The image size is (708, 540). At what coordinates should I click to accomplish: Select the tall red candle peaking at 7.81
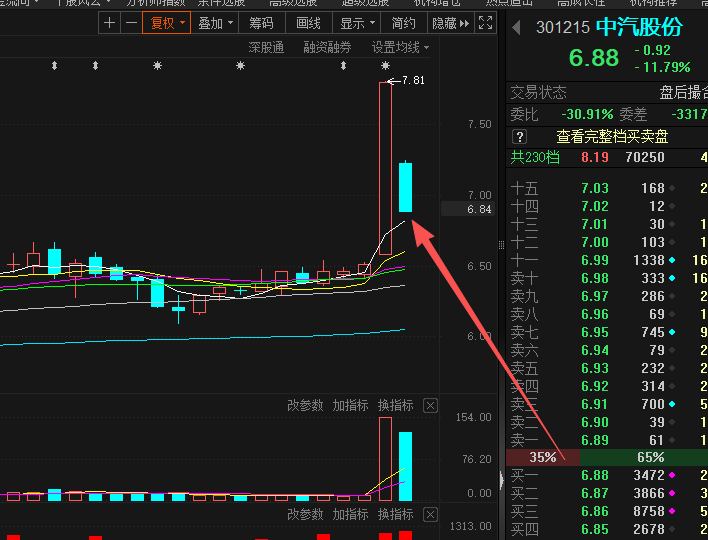click(x=385, y=168)
